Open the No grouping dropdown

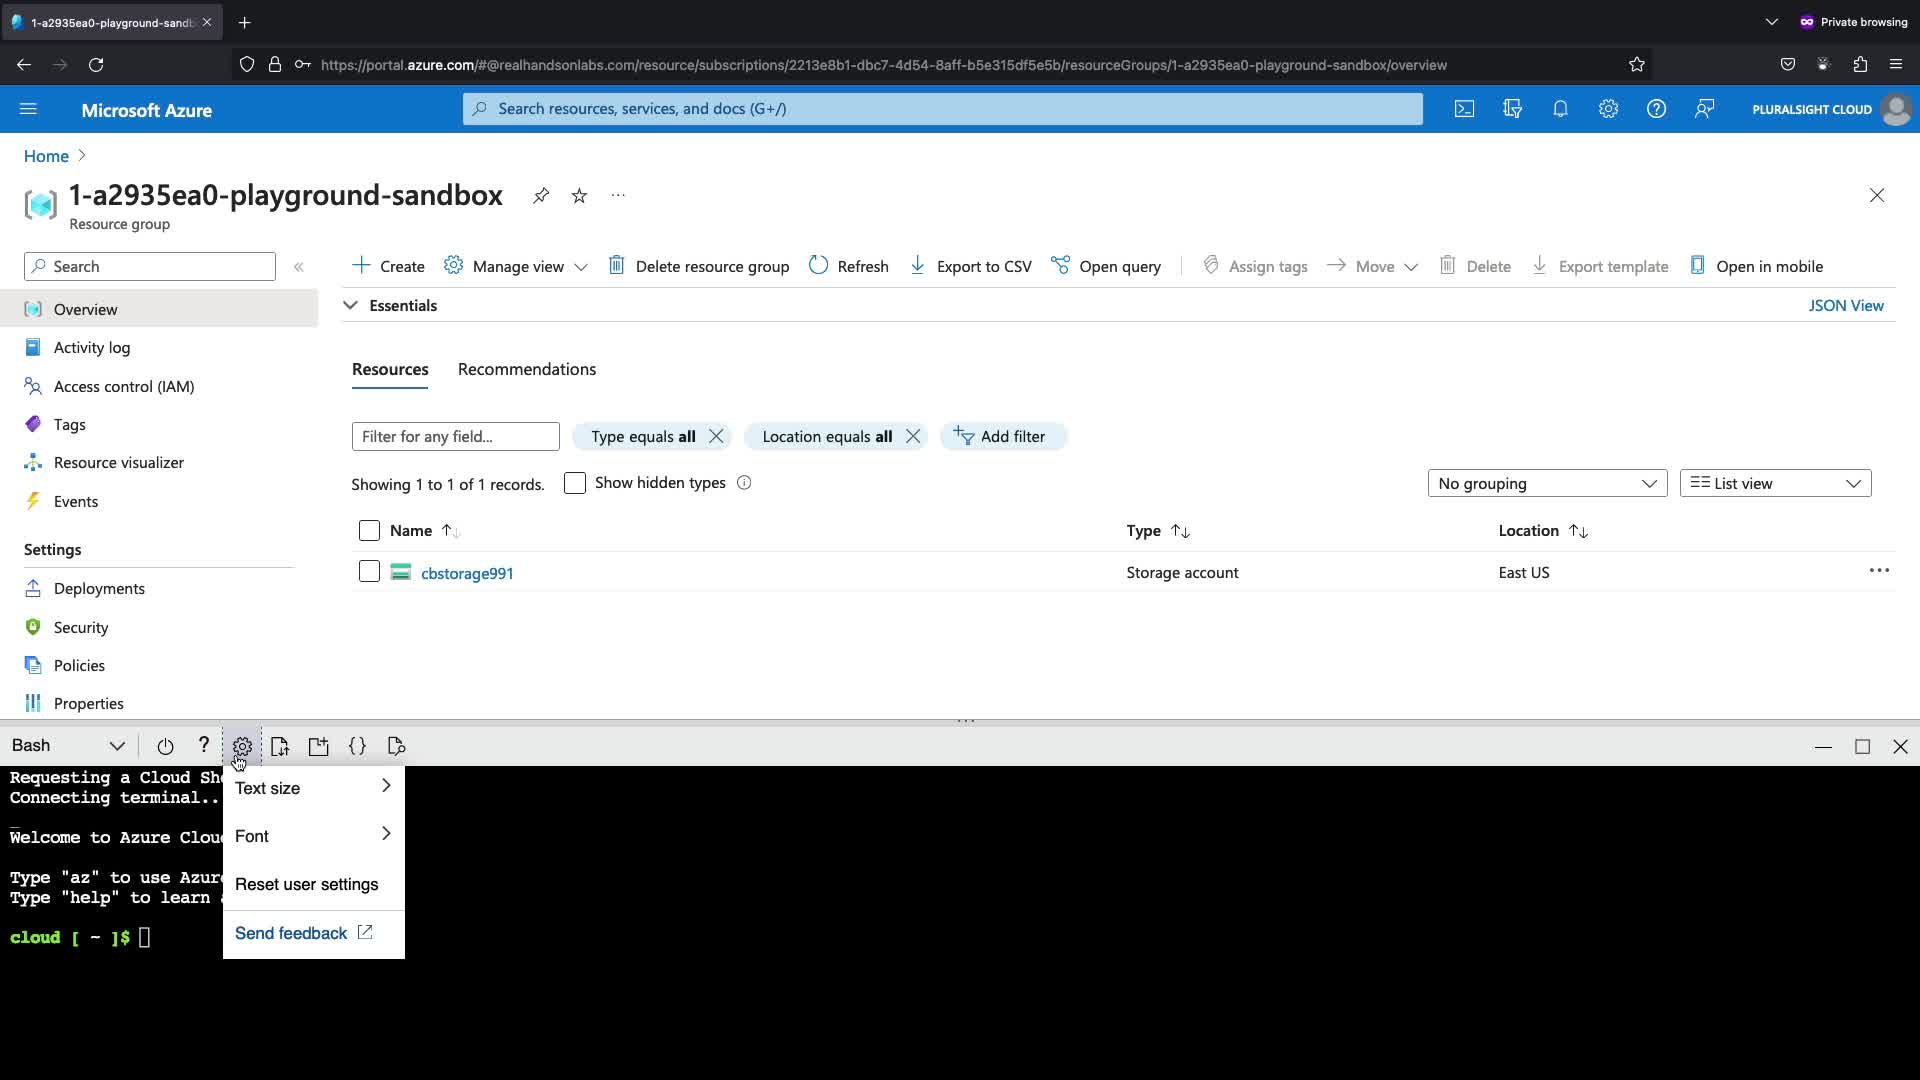click(1547, 483)
